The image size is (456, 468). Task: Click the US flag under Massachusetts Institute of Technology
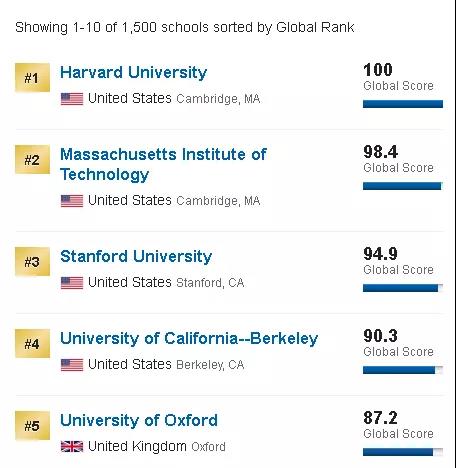pos(72,201)
